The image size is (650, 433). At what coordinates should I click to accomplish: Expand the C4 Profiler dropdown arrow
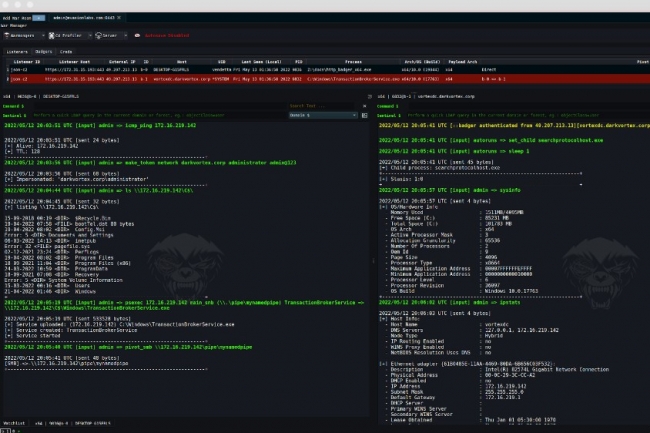point(90,36)
